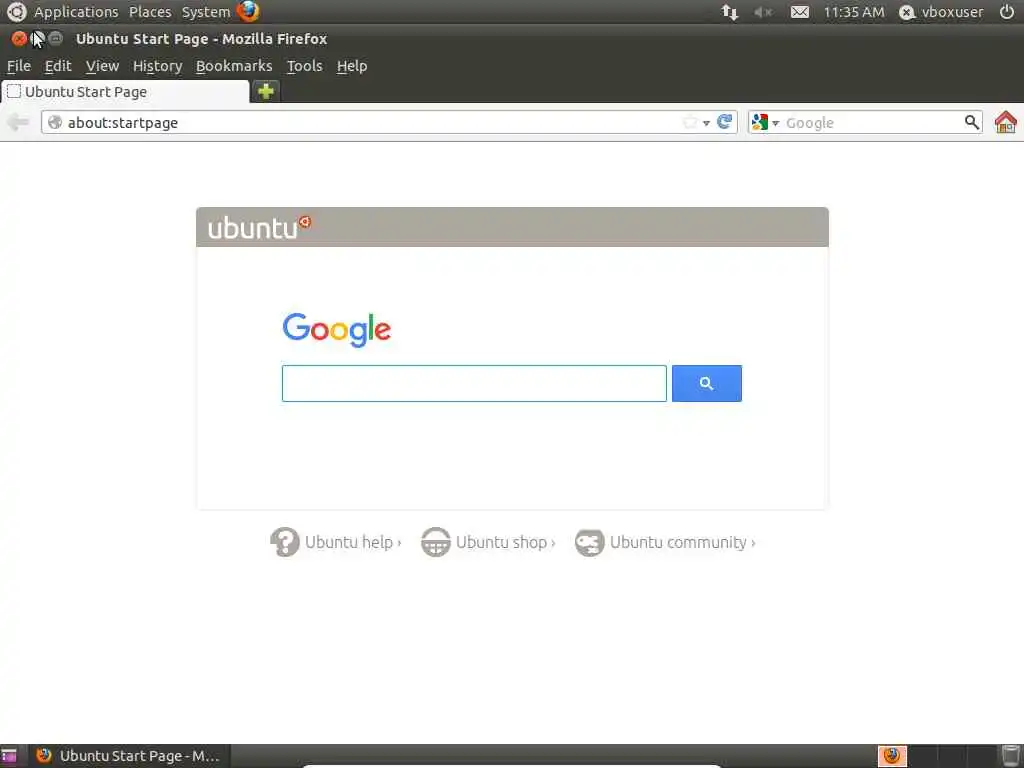
Task: Reload the current page
Action: point(724,121)
